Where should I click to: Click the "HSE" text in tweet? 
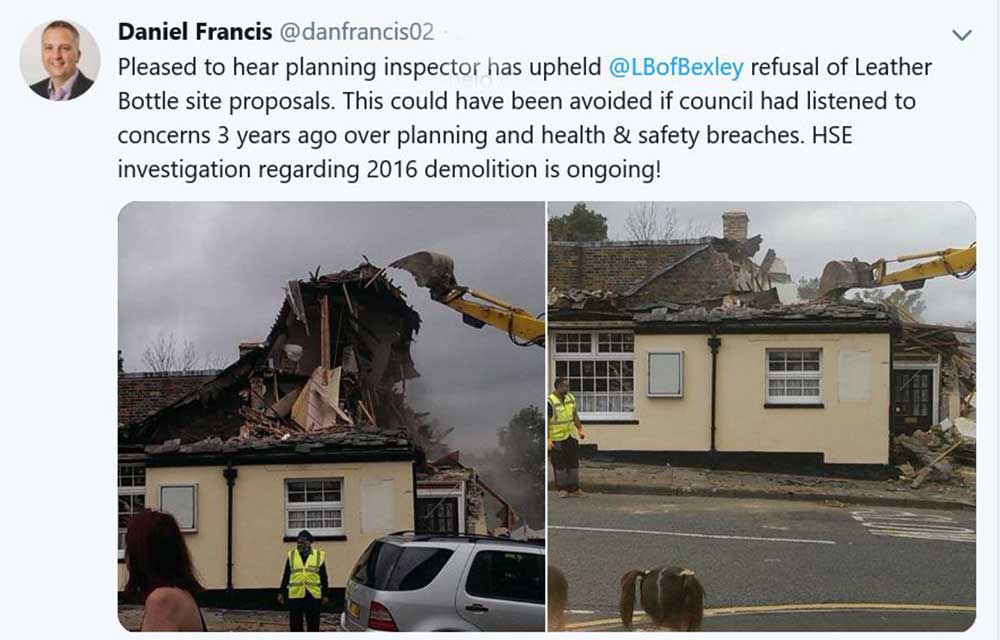tap(832, 135)
